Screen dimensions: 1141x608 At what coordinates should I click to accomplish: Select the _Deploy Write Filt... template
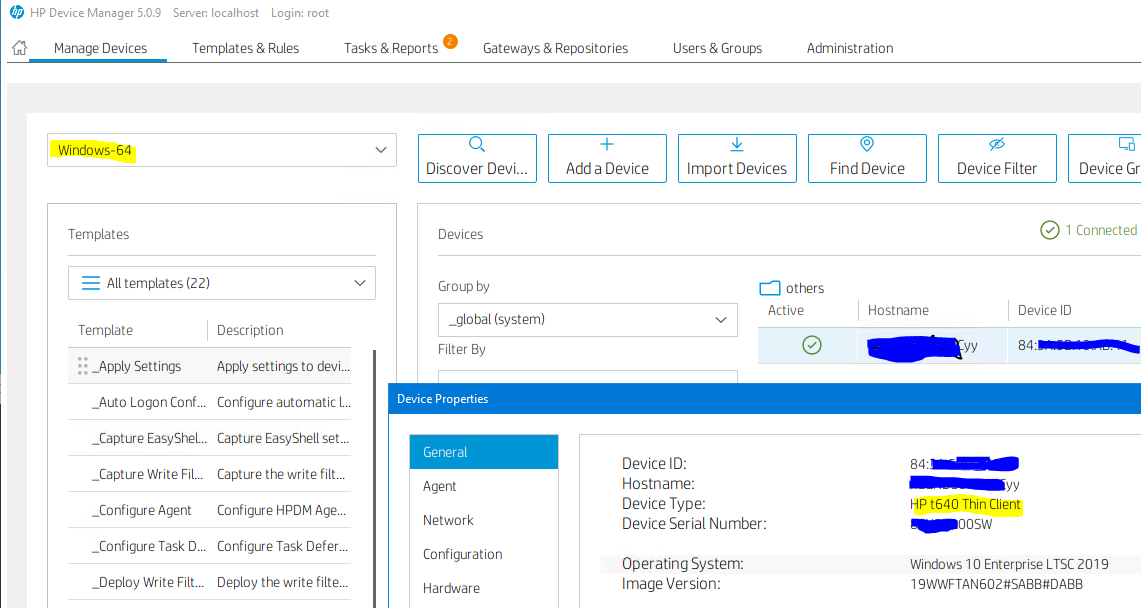coord(148,582)
